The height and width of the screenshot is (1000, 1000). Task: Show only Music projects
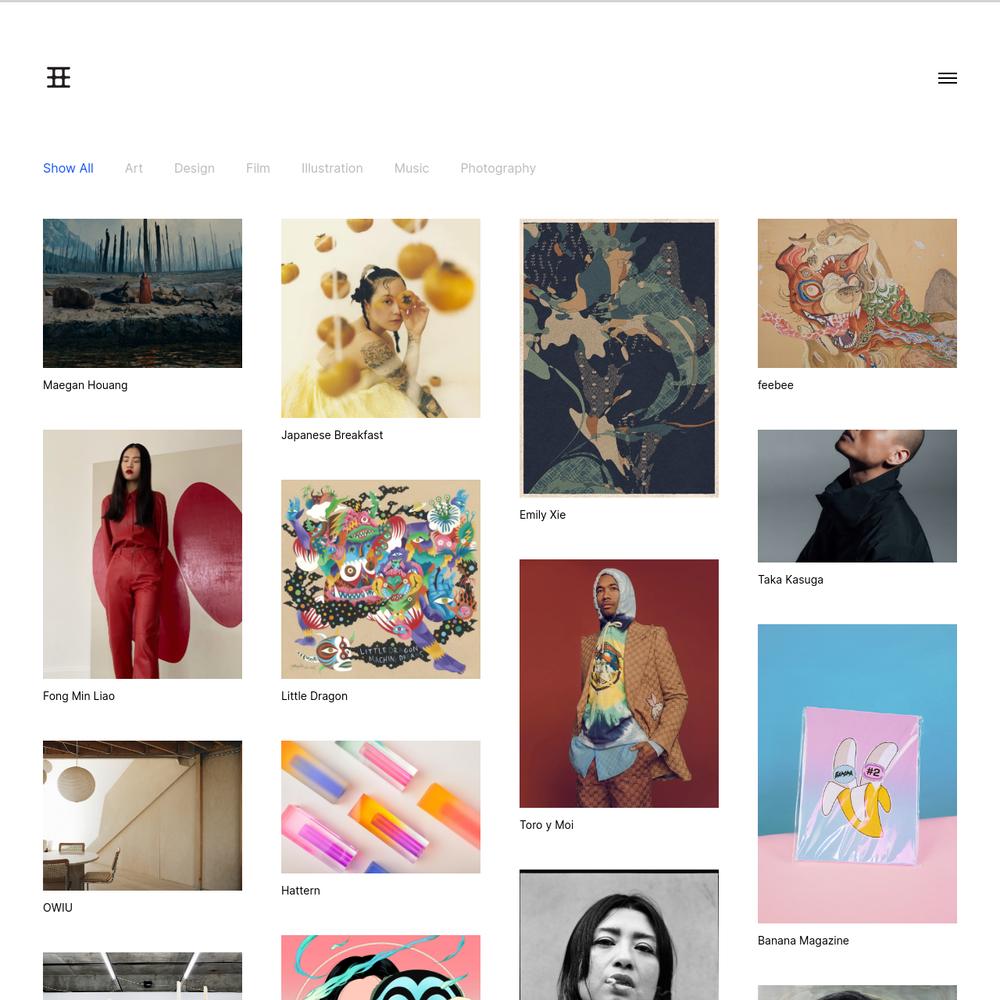pyautogui.click(x=411, y=168)
